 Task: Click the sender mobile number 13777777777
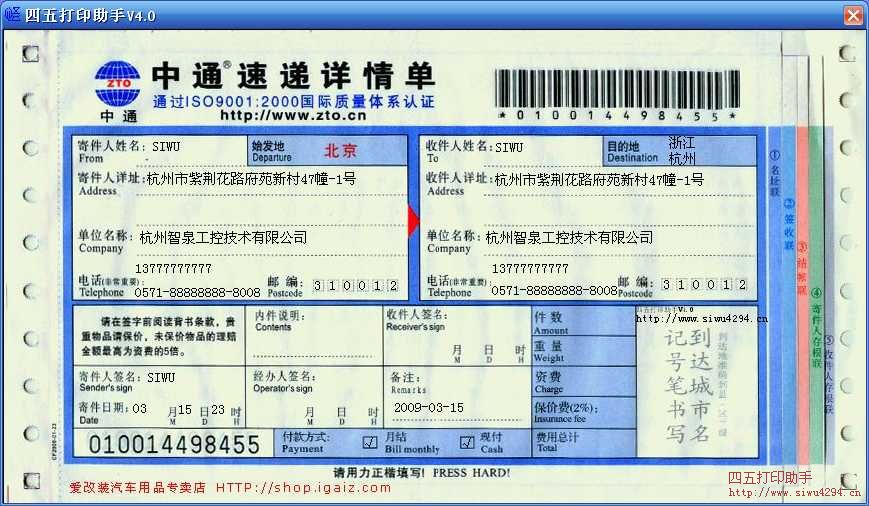pyautogui.click(x=173, y=269)
